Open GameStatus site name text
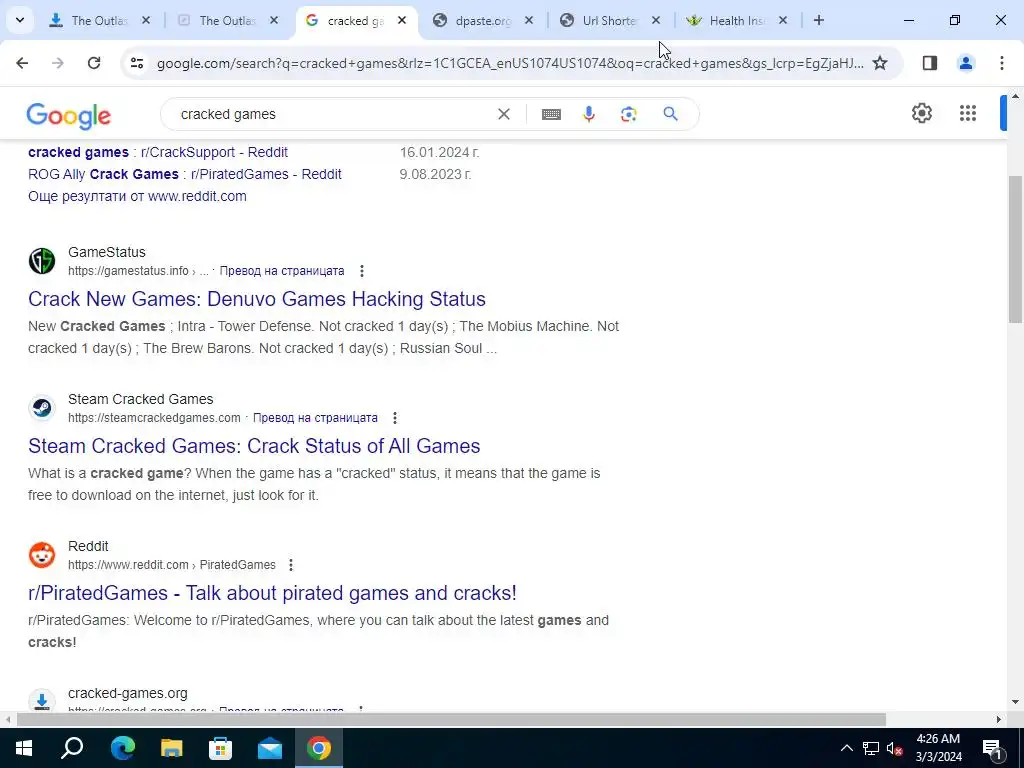The width and height of the screenshot is (1024, 768). [106, 252]
